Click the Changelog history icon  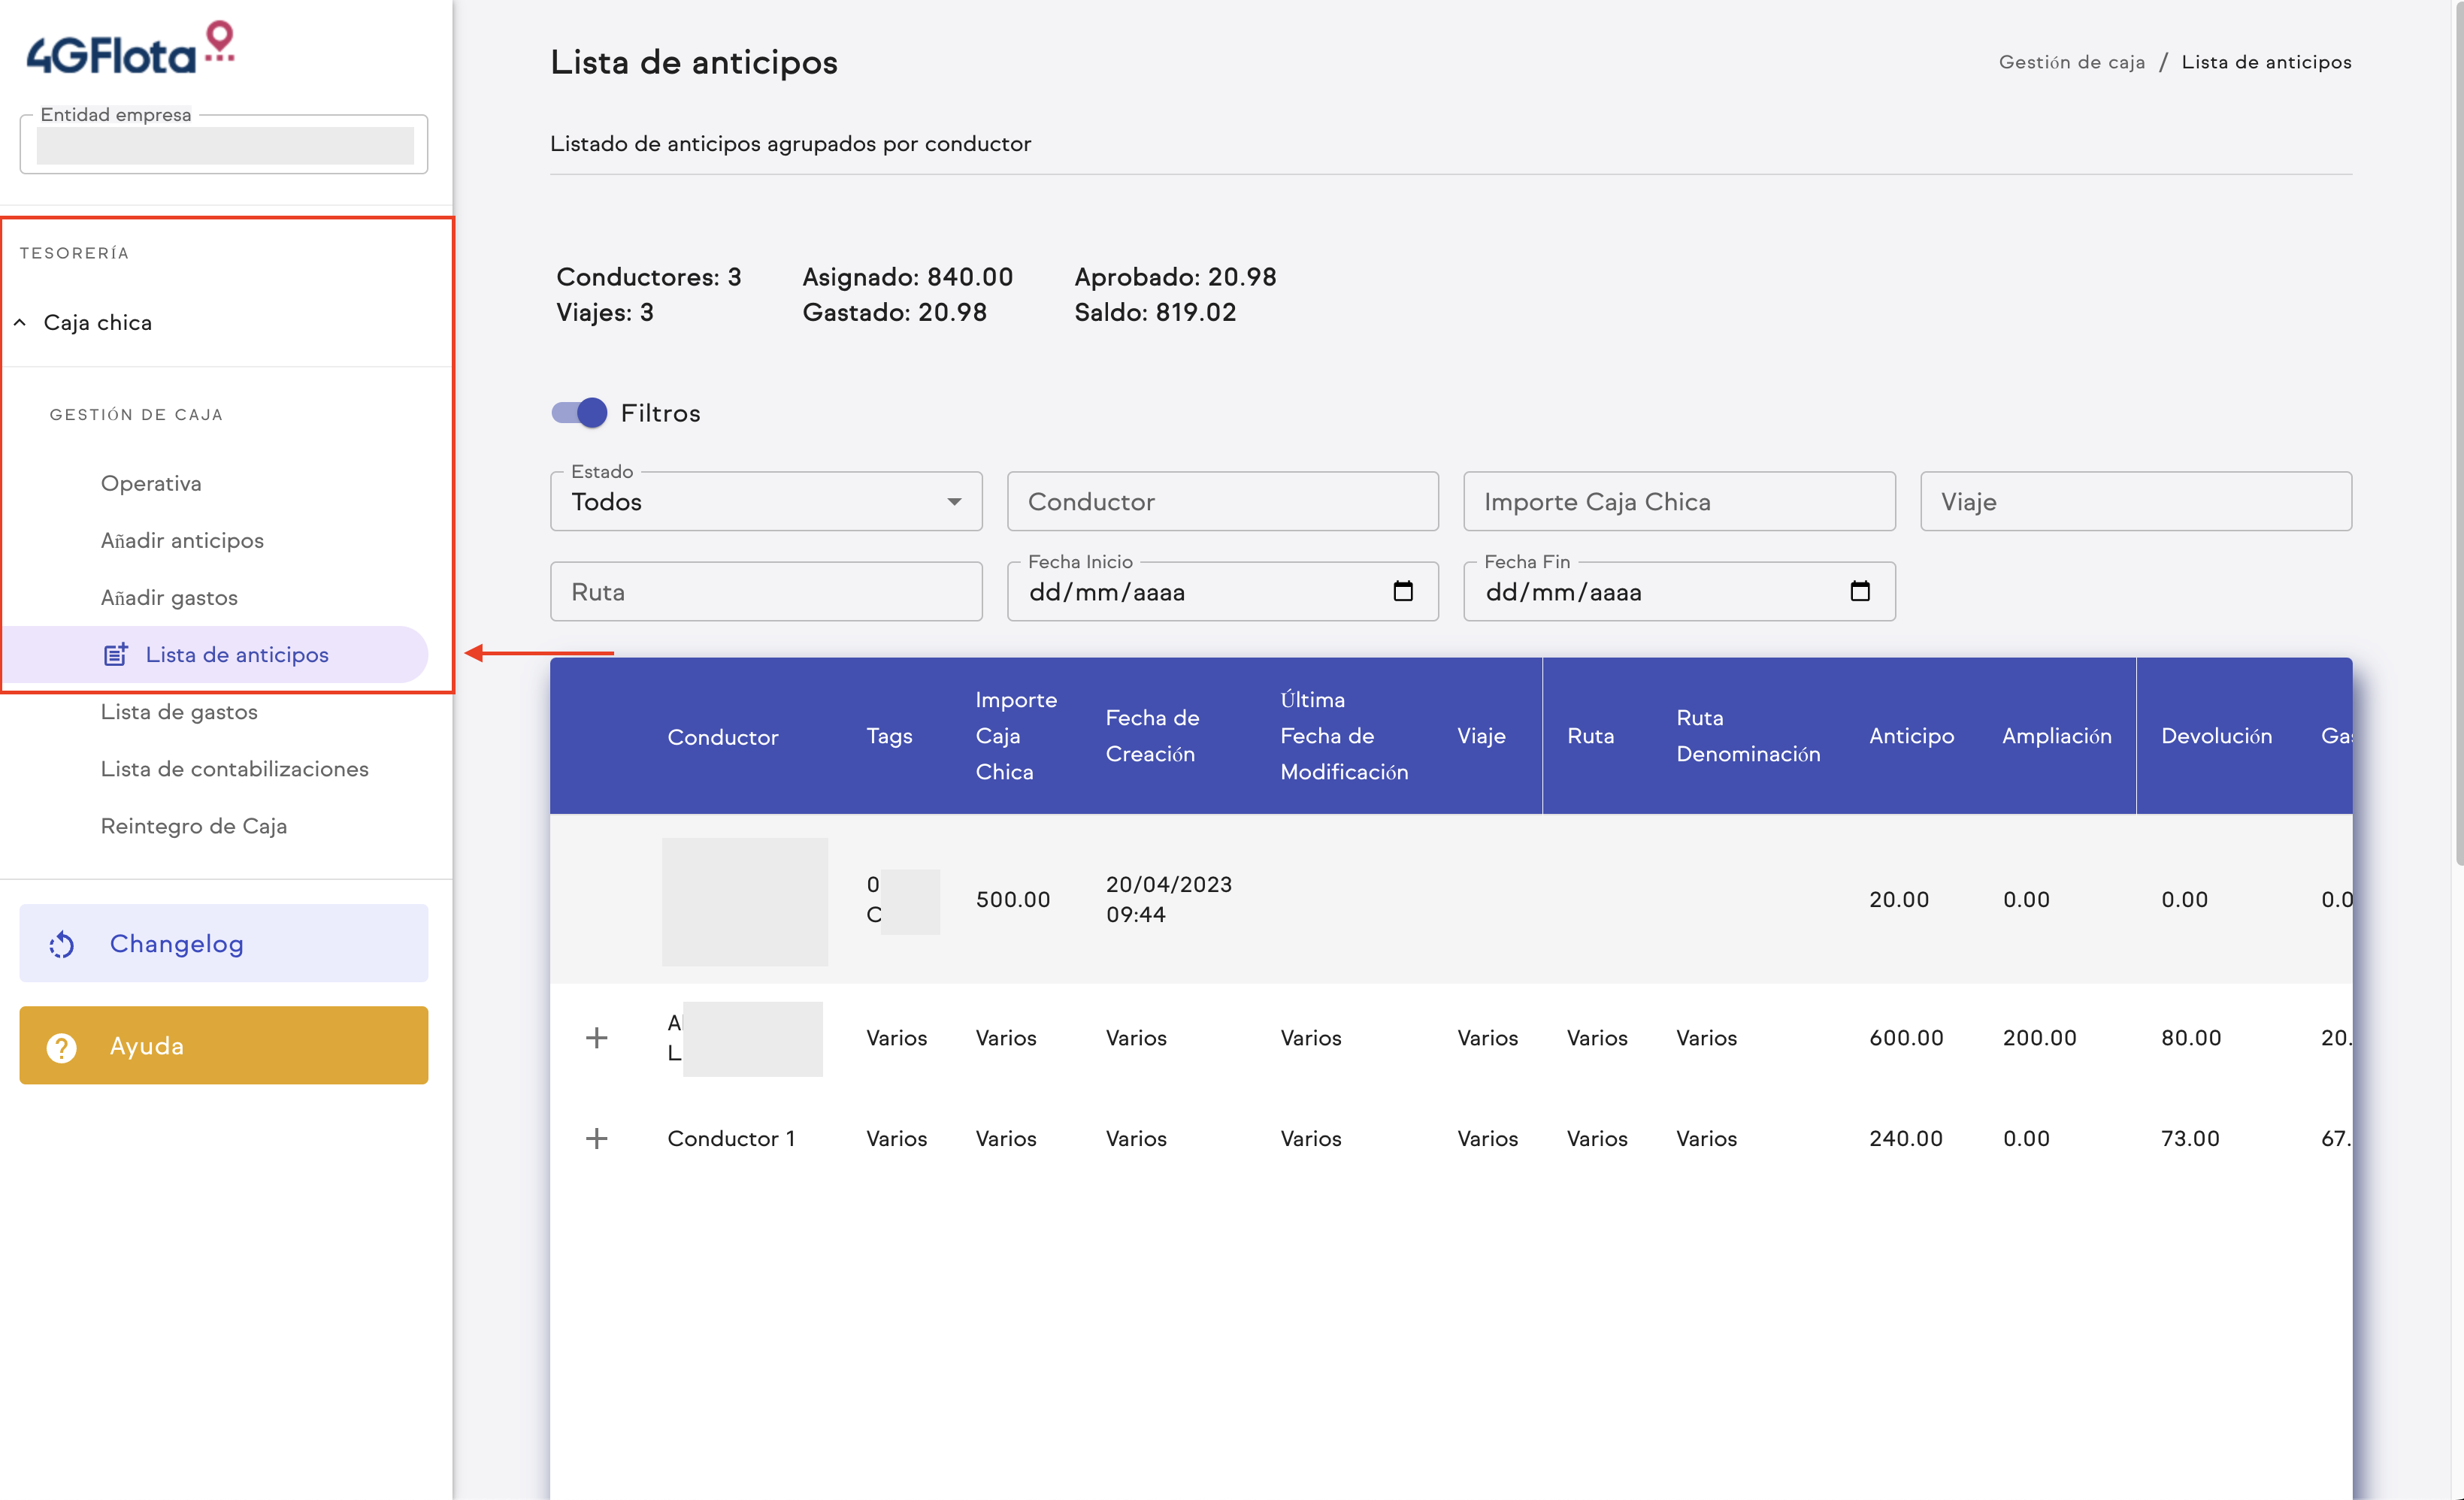click(x=61, y=943)
